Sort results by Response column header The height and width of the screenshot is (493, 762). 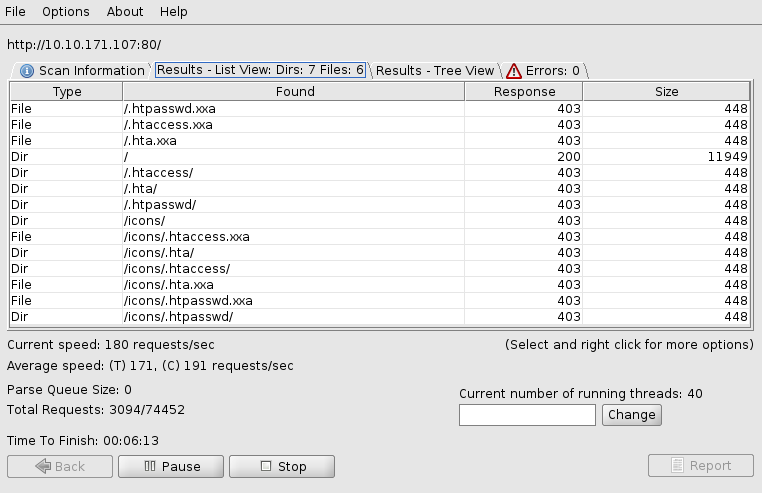pyautogui.click(x=524, y=92)
